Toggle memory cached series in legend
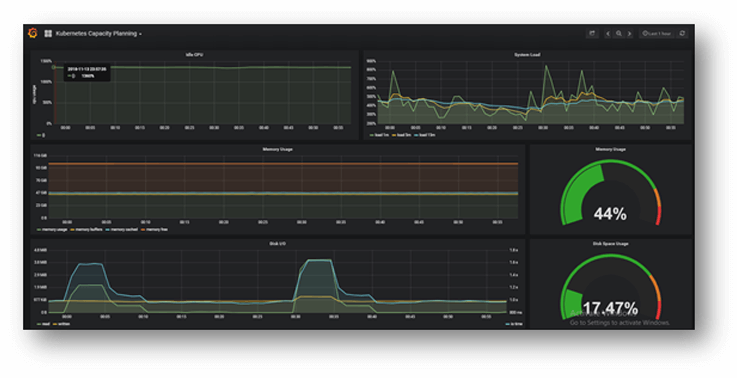737x378 pixels. (x=121, y=229)
